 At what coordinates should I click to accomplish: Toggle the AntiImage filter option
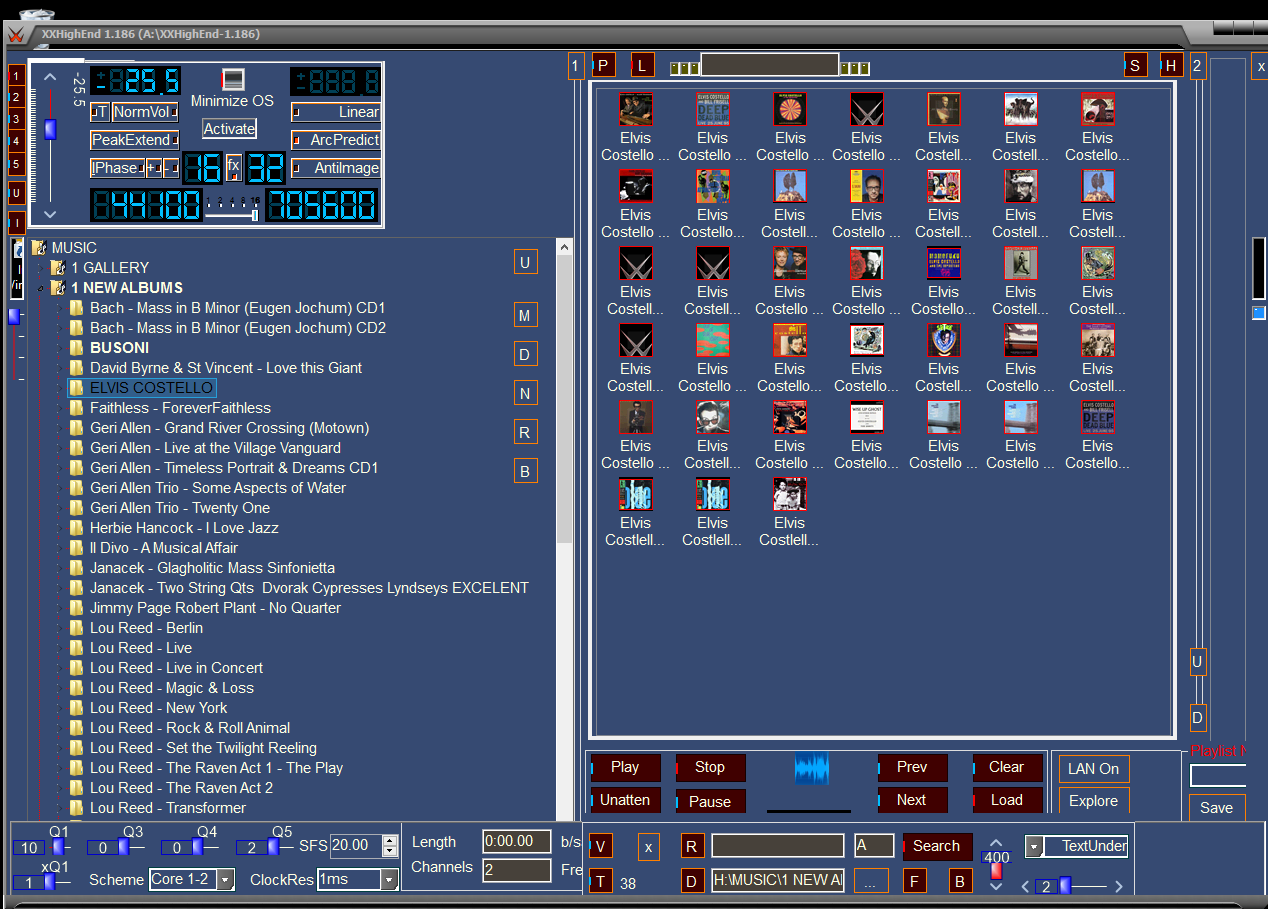coord(336,168)
